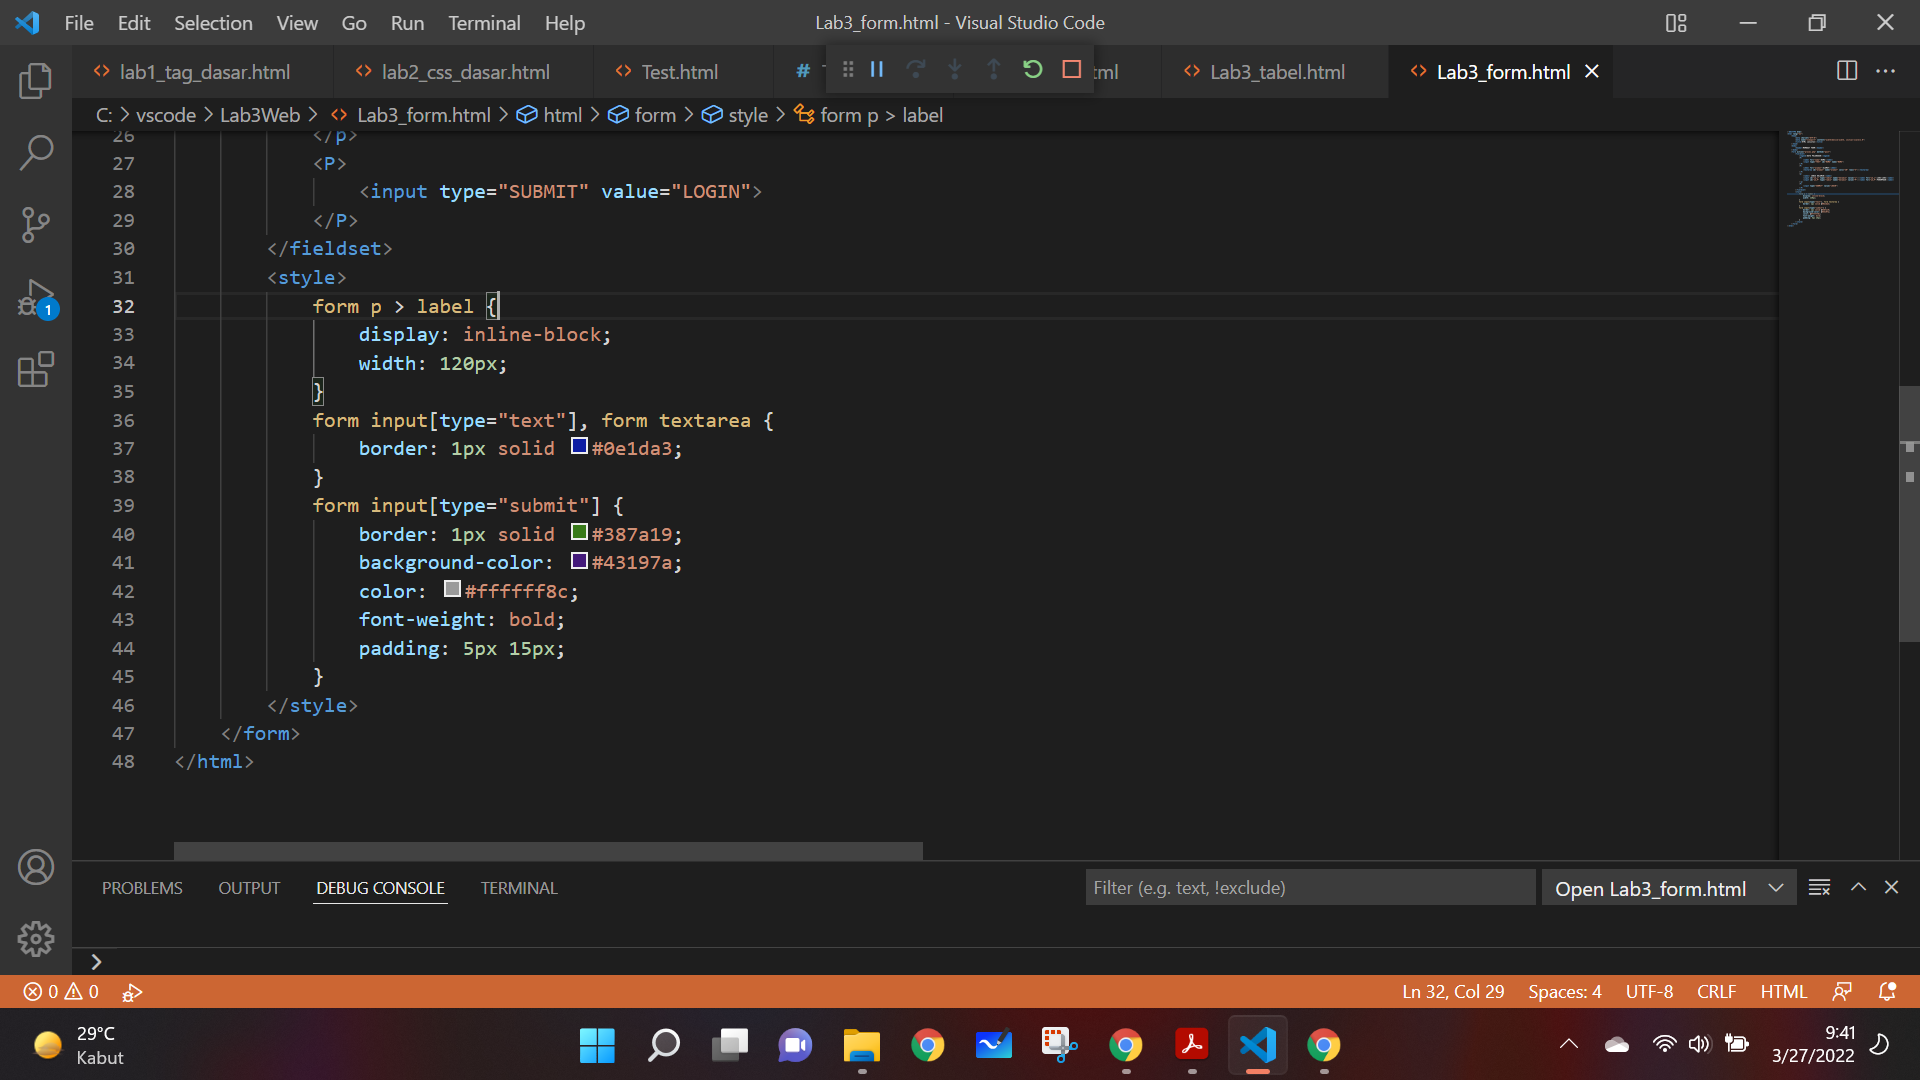Split the editor to the right
The image size is (1920, 1080).
click(x=1845, y=71)
